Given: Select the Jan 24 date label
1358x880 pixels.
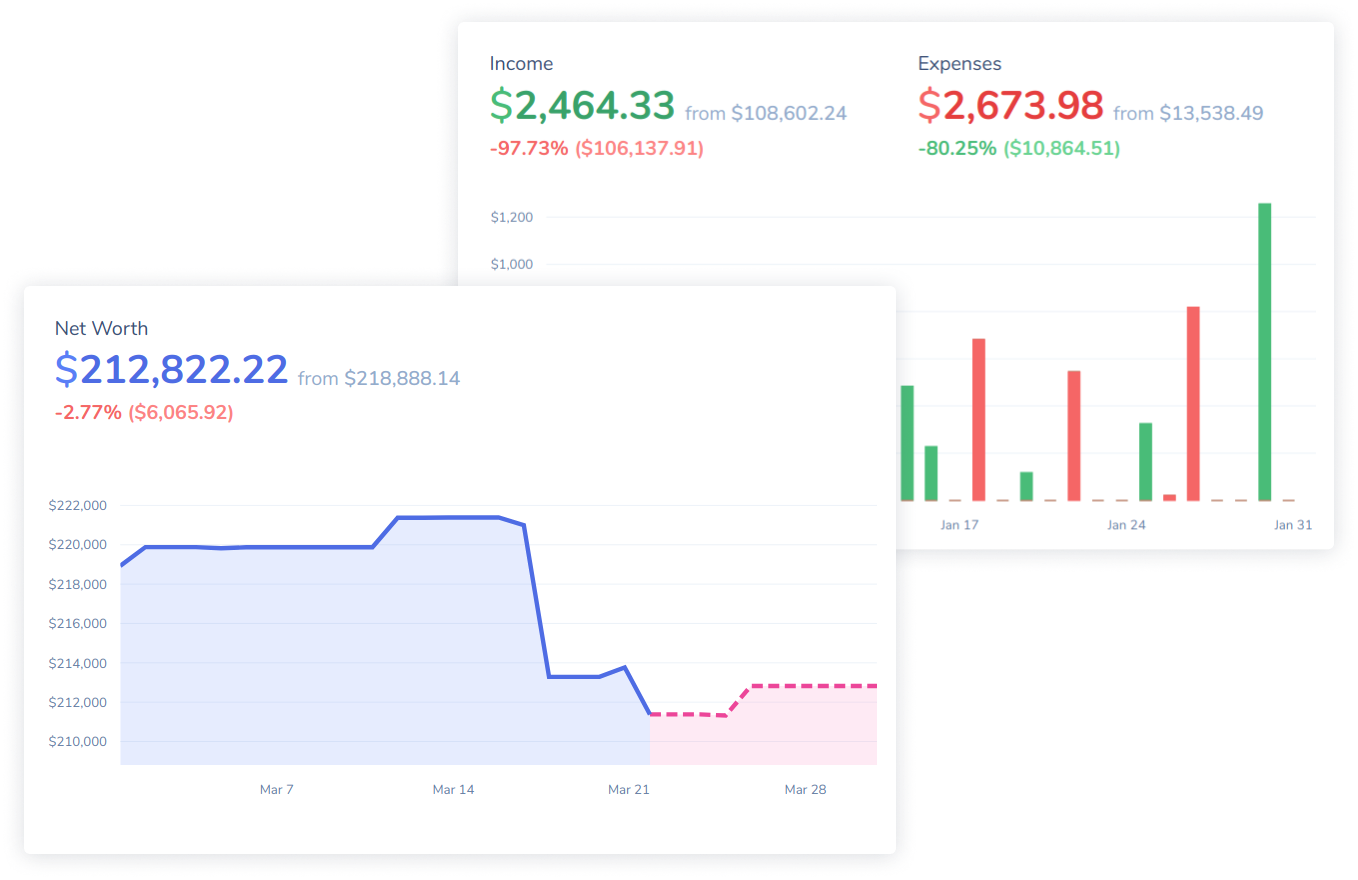Looking at the screenshot, I should tap(1126, 525).
